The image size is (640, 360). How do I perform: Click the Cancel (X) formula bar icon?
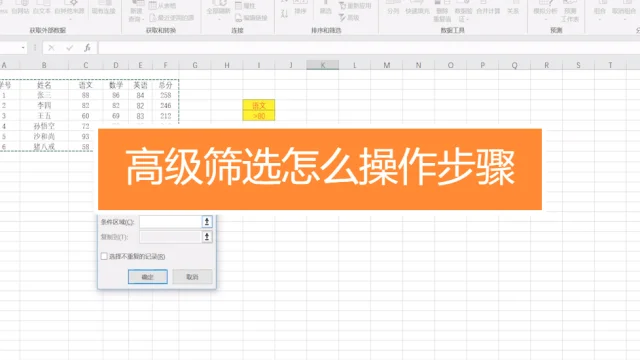[x=51, y=48]
